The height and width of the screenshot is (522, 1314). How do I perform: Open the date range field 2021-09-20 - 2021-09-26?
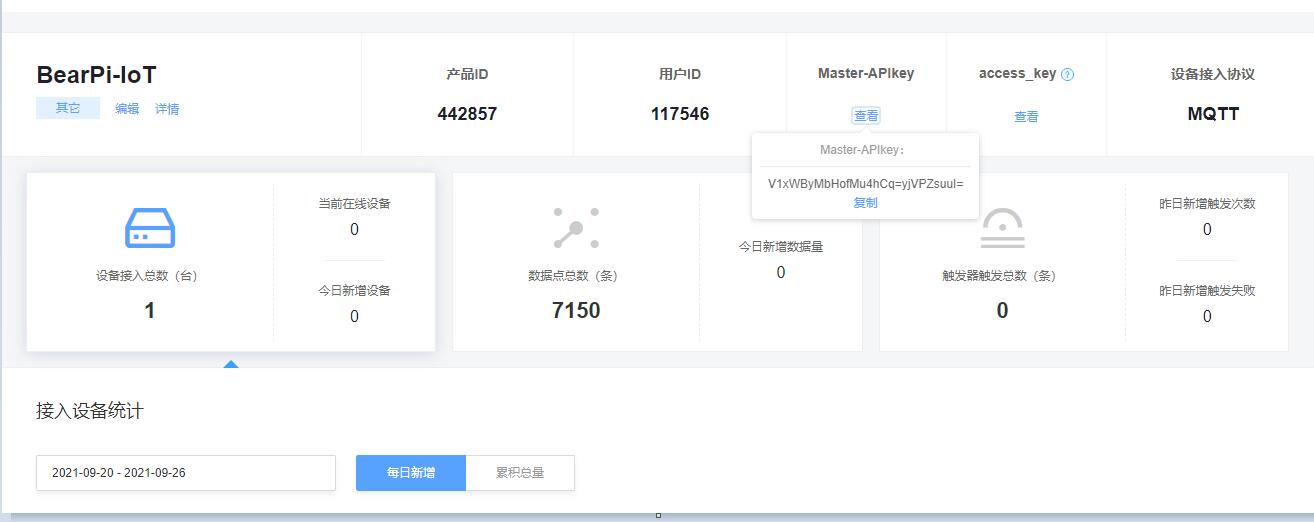(x=186, y=473)
